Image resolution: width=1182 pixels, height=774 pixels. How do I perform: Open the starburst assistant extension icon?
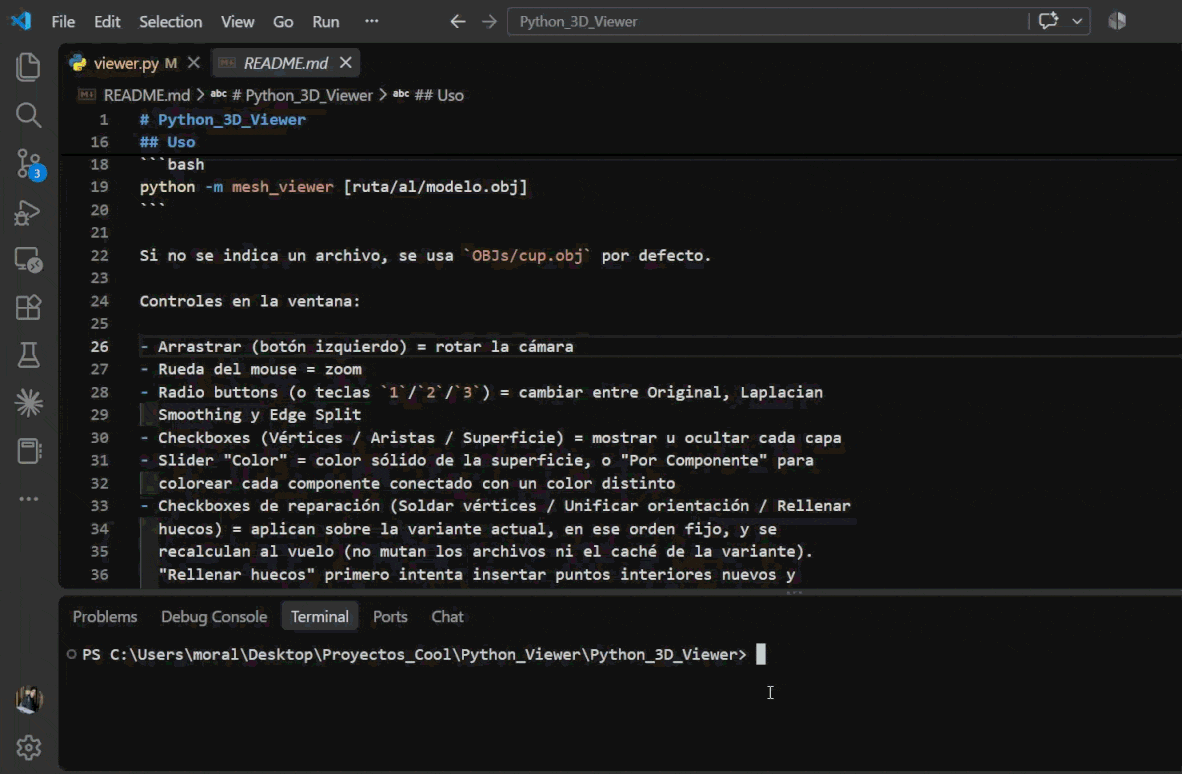(x=28, y=403)
